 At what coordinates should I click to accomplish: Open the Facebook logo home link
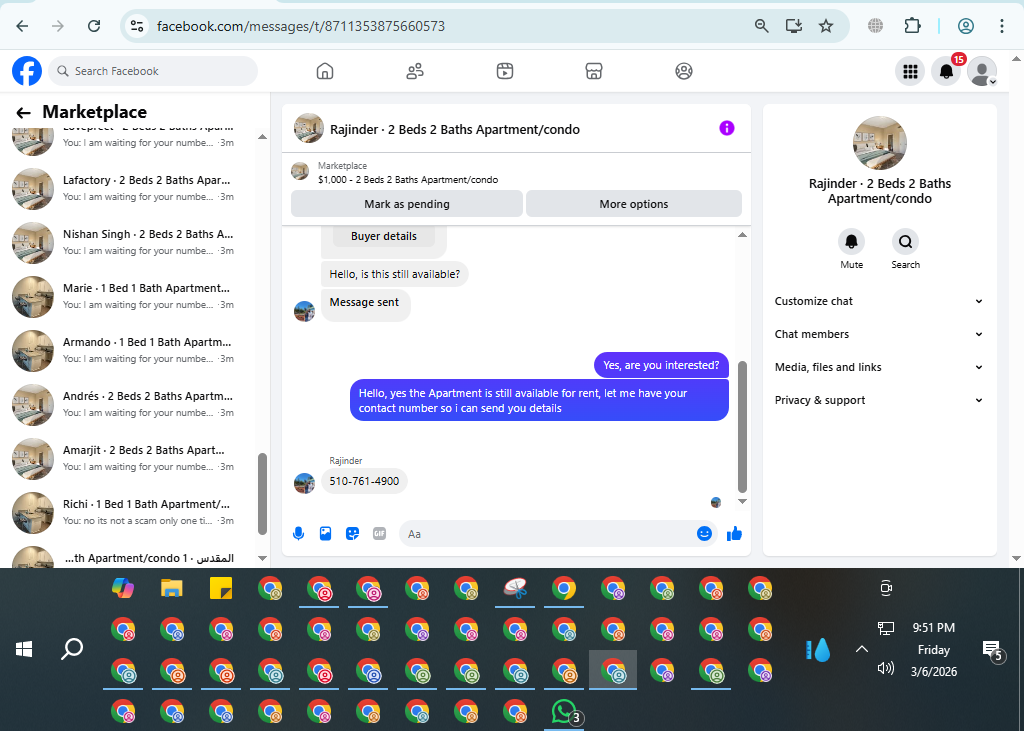27,71
